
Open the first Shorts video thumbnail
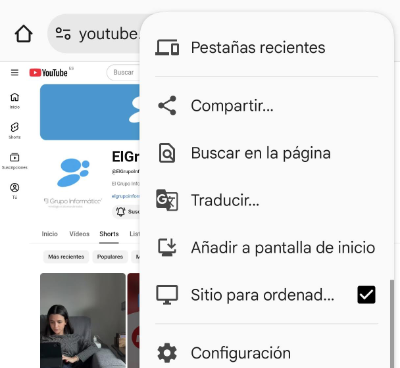coord(83,320)
